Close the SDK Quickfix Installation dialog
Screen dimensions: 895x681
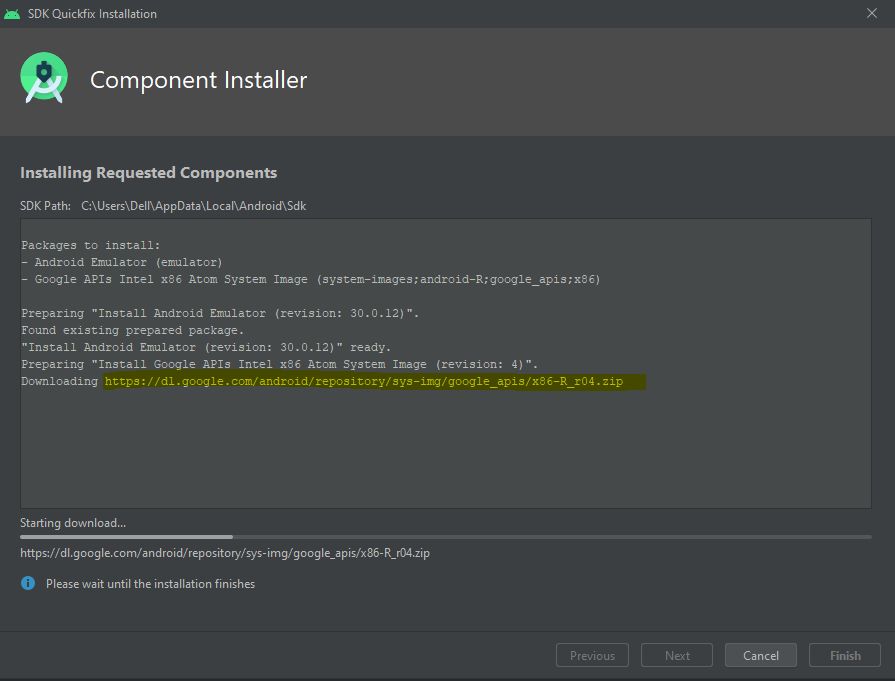872,13
